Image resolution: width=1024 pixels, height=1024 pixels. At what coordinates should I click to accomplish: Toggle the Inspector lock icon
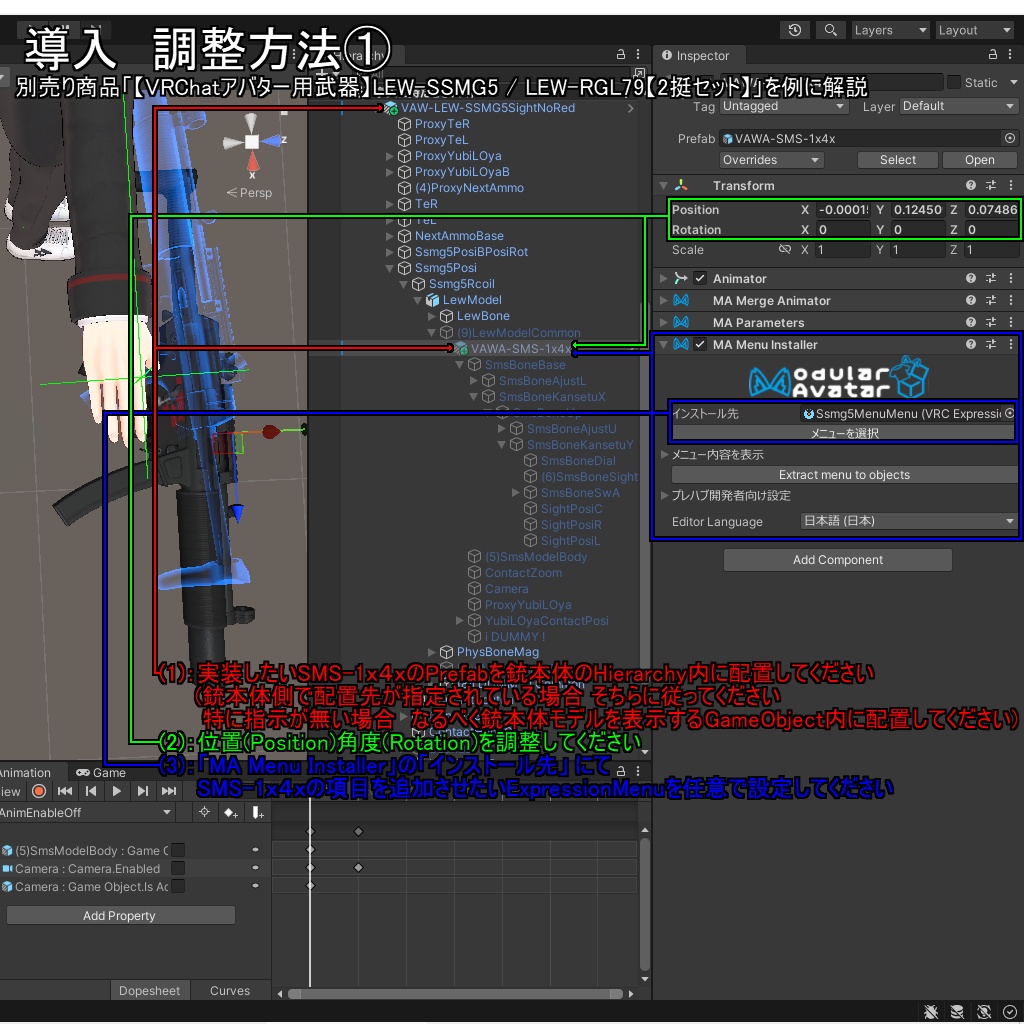tap(992, 55)
